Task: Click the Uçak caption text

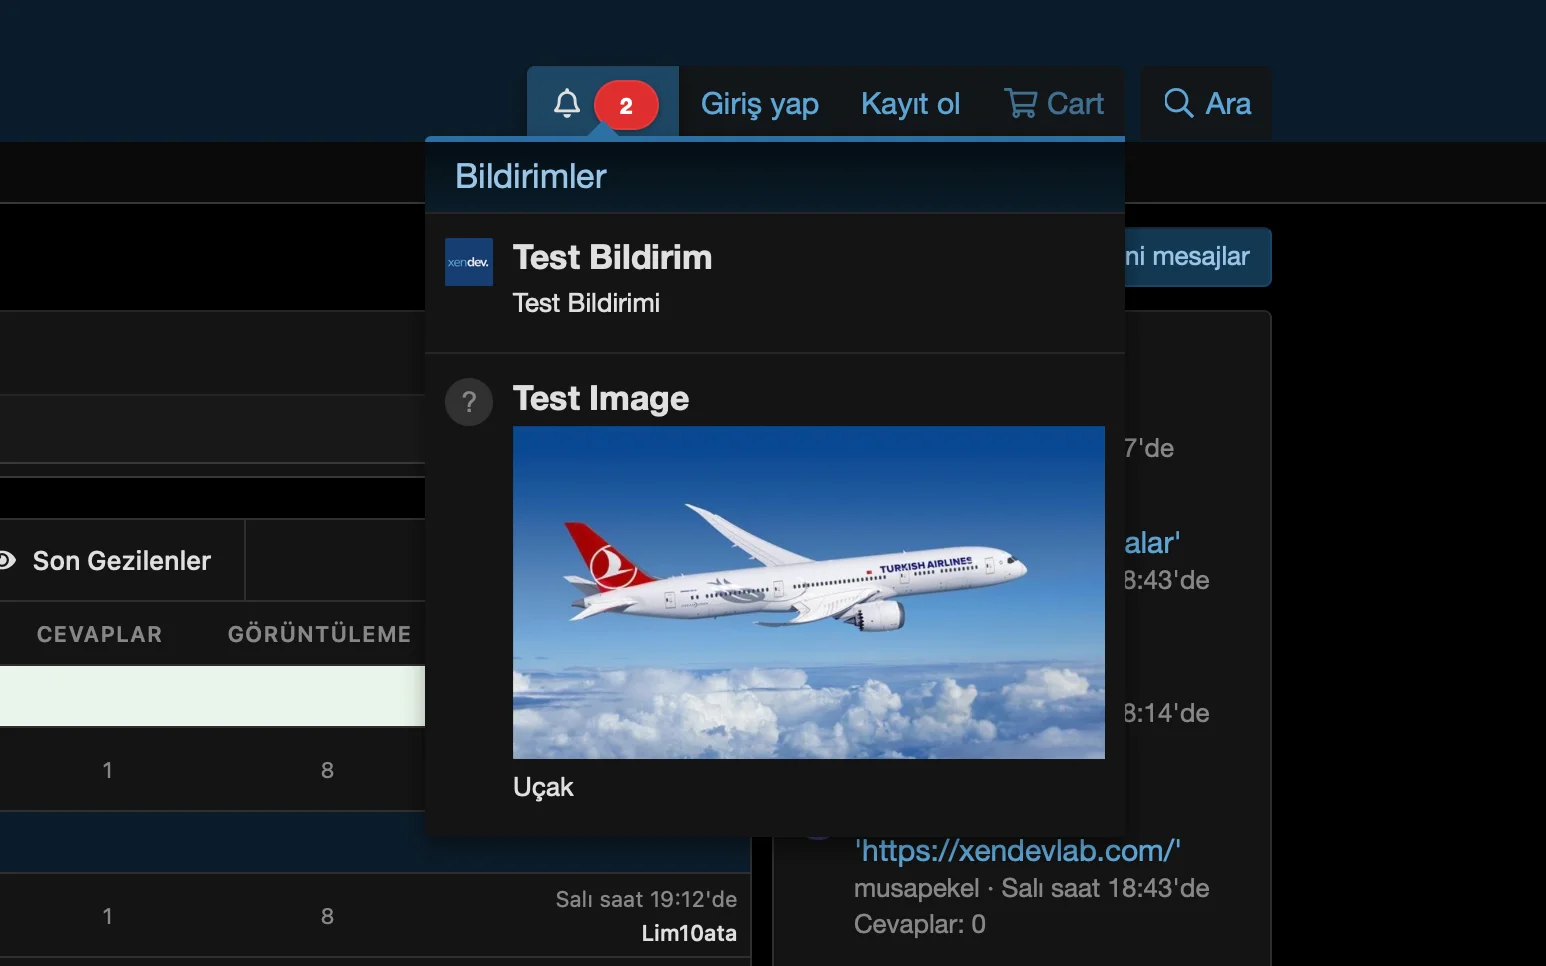Action: pos(543,787)
